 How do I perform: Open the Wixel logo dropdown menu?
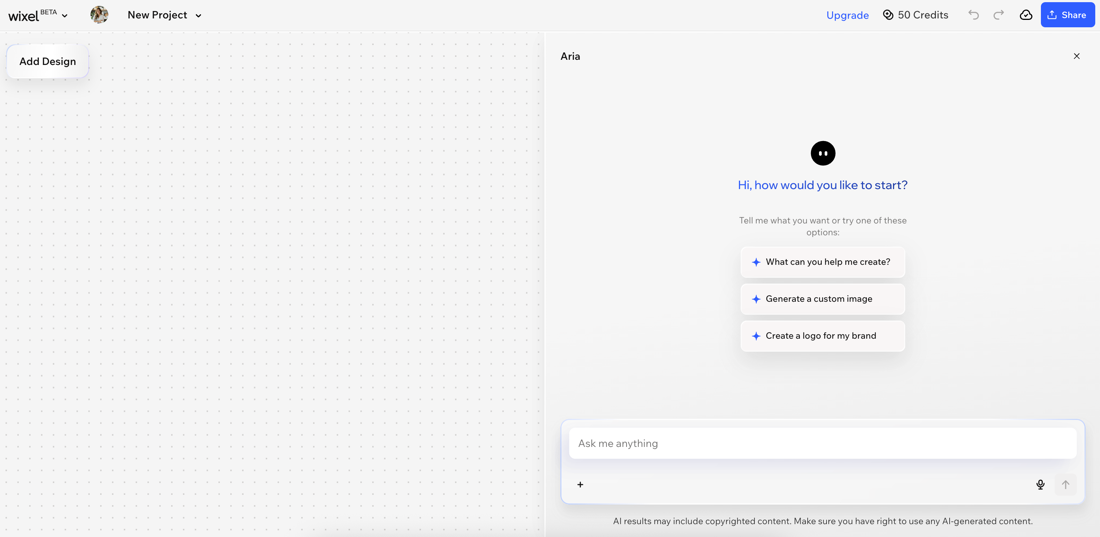point(38,15)
